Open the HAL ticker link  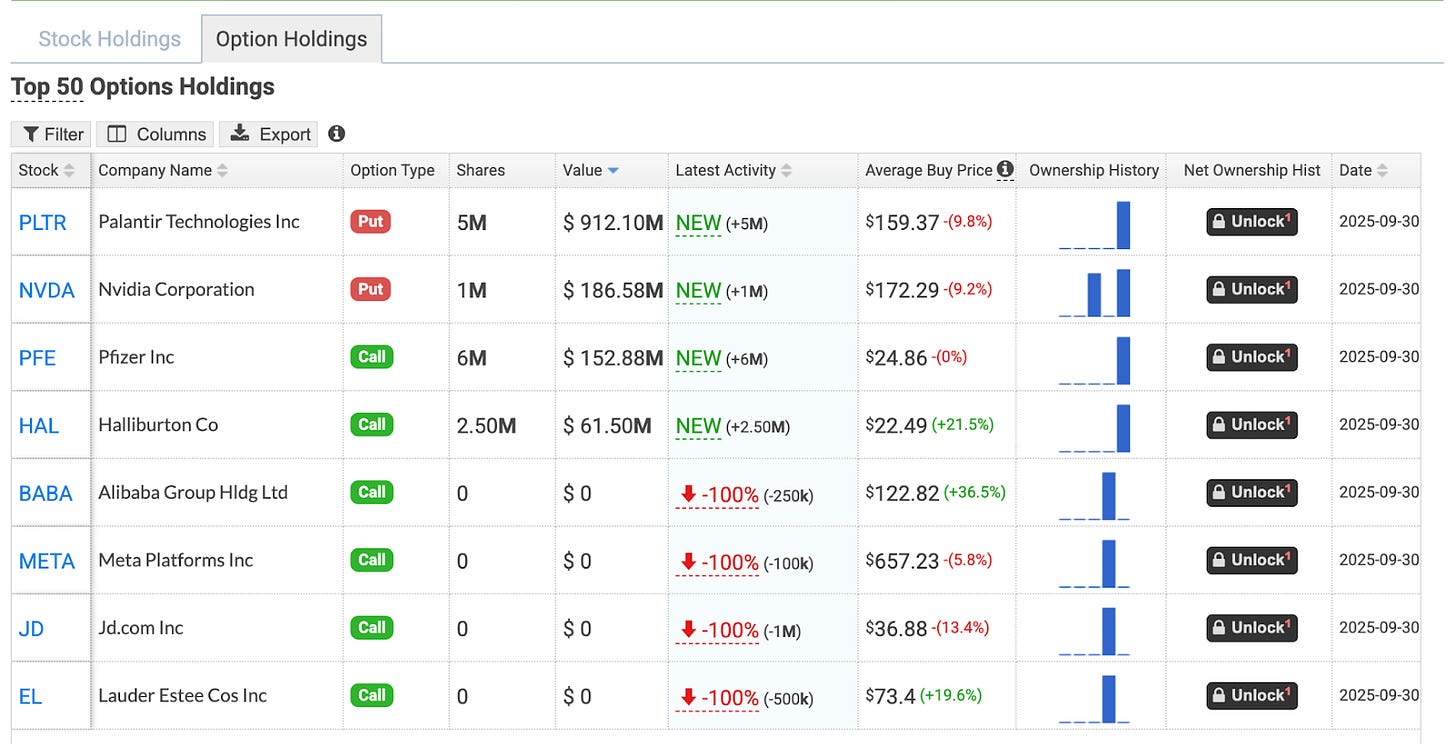(39, 426)
